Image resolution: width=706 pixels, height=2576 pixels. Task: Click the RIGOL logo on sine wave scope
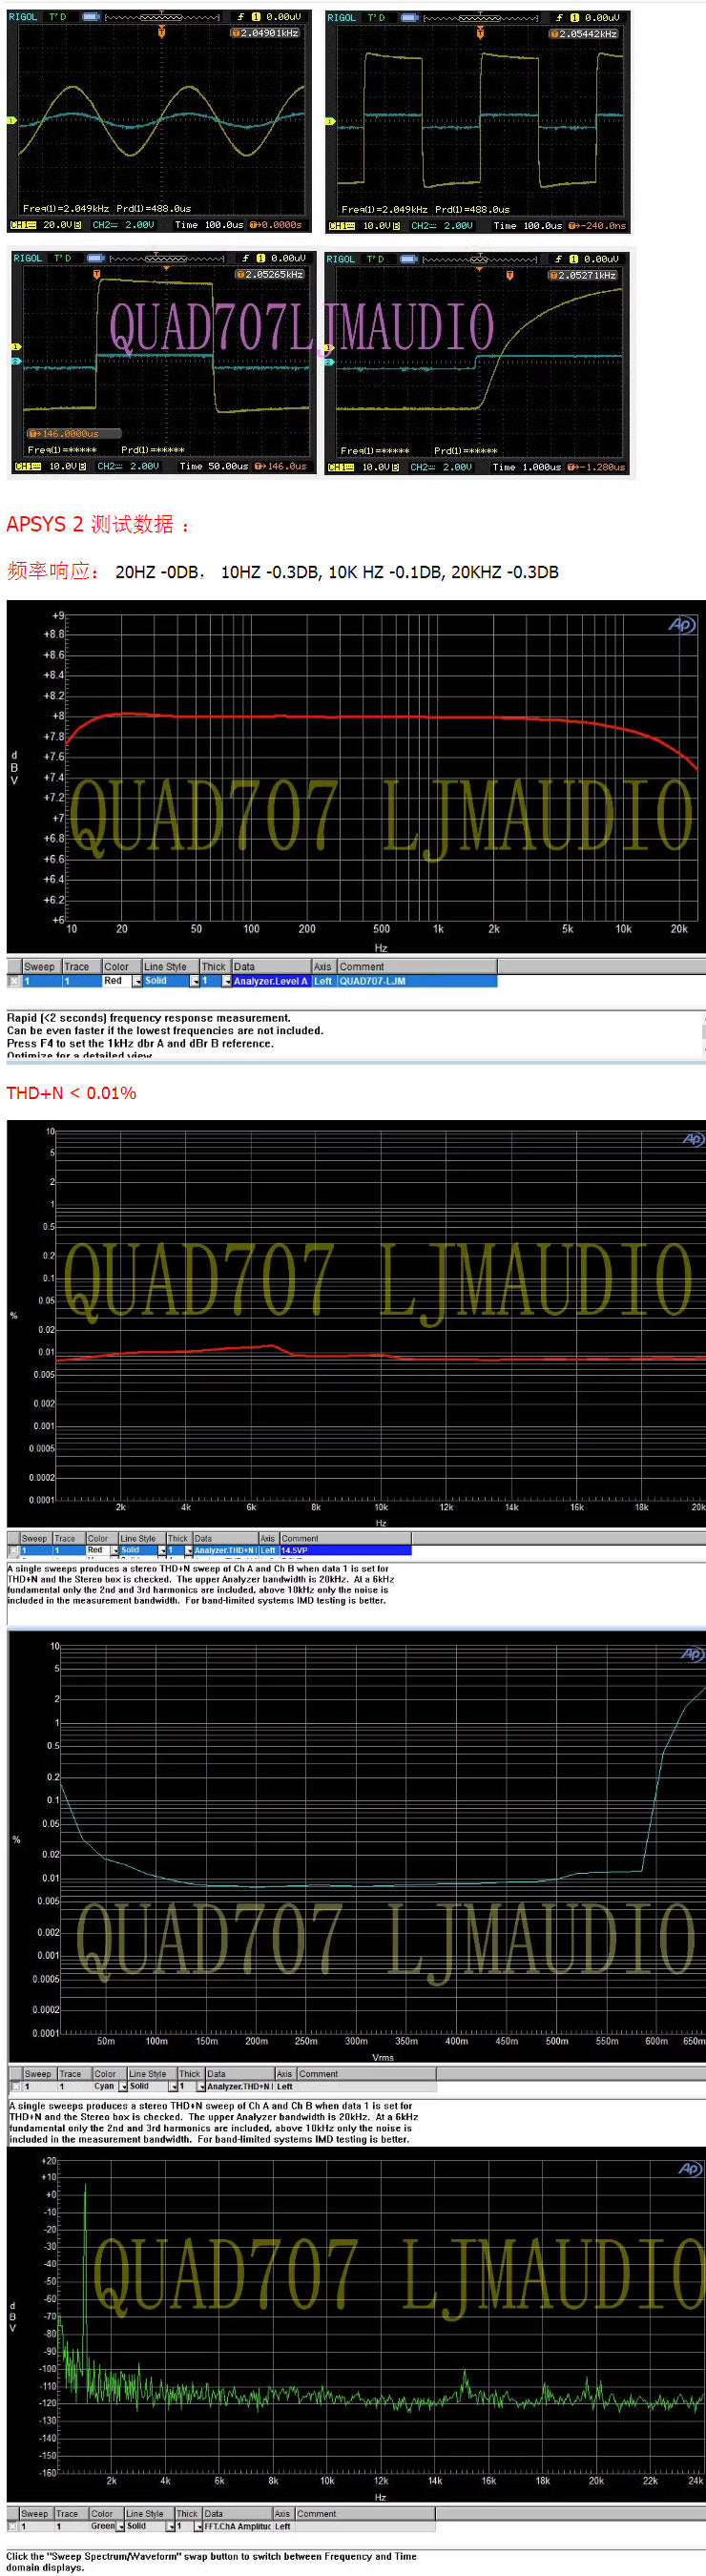[23, 17]
